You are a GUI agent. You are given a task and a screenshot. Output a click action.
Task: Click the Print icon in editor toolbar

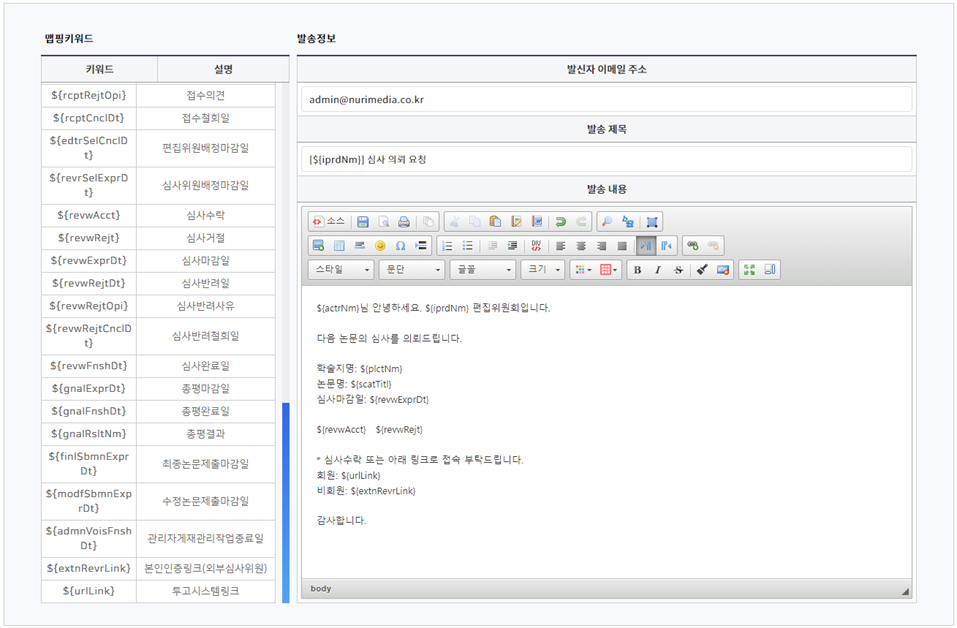coord(403,222)
